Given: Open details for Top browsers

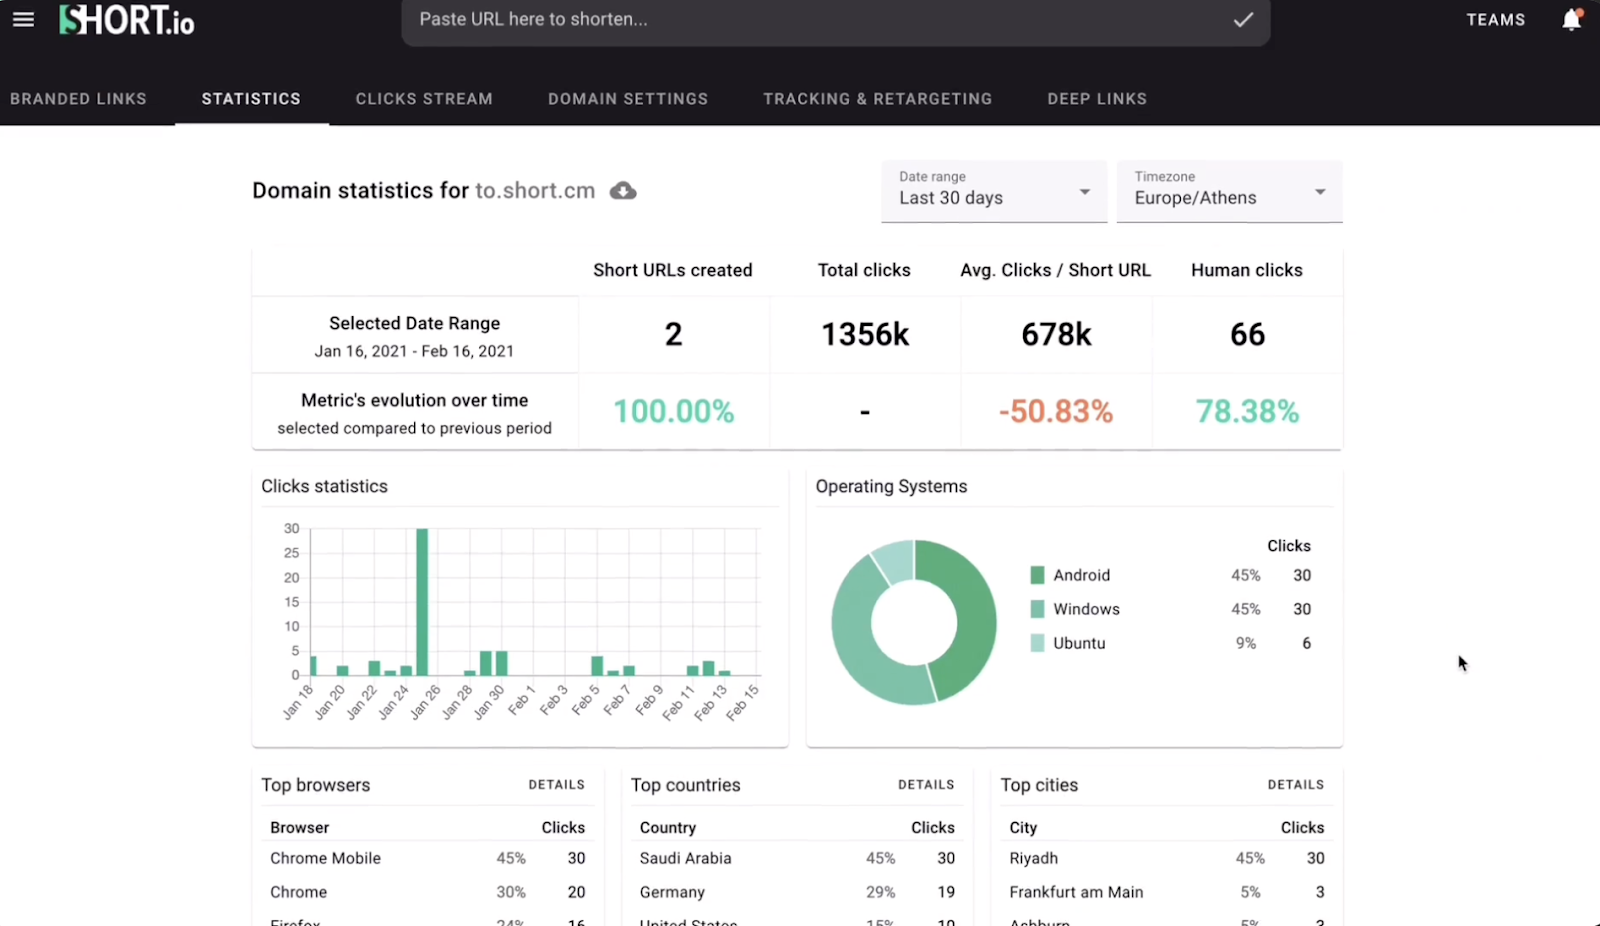Looking at the screenshot, I should click(556, 785).
